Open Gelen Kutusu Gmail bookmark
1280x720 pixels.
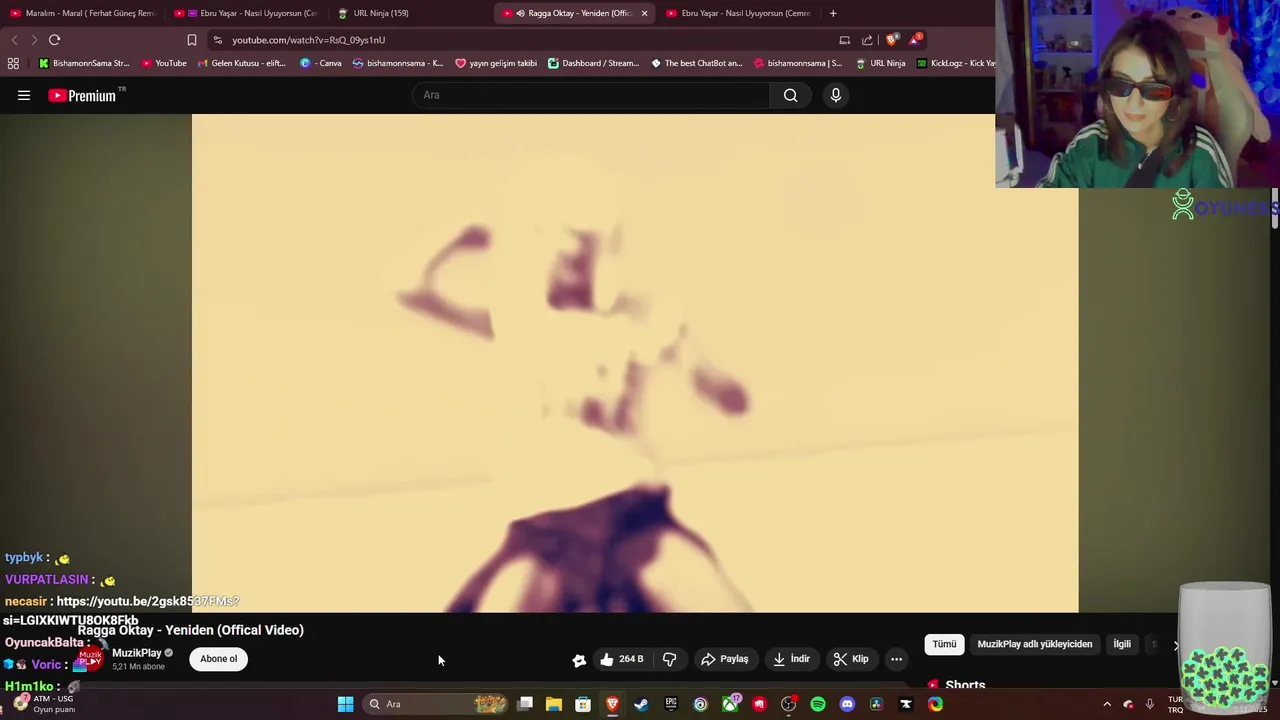pos(242,63)
